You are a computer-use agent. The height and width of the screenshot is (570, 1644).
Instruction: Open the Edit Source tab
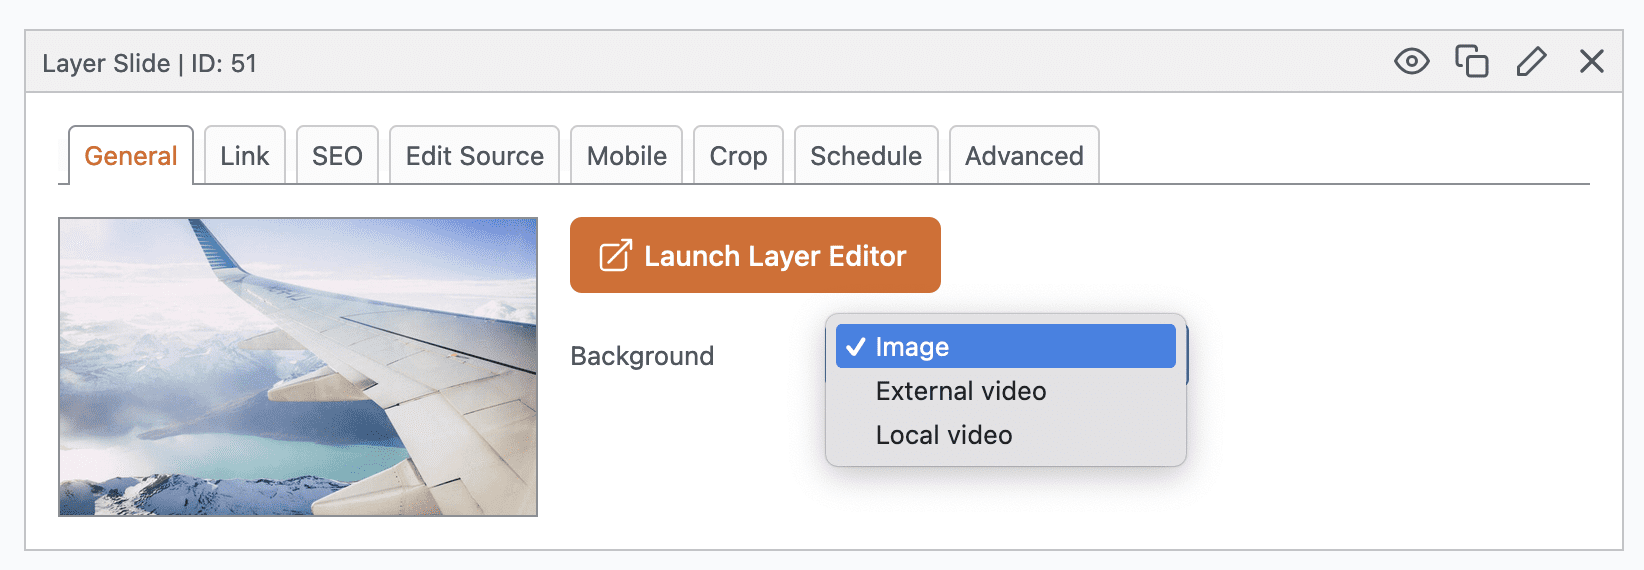point(475,156)
